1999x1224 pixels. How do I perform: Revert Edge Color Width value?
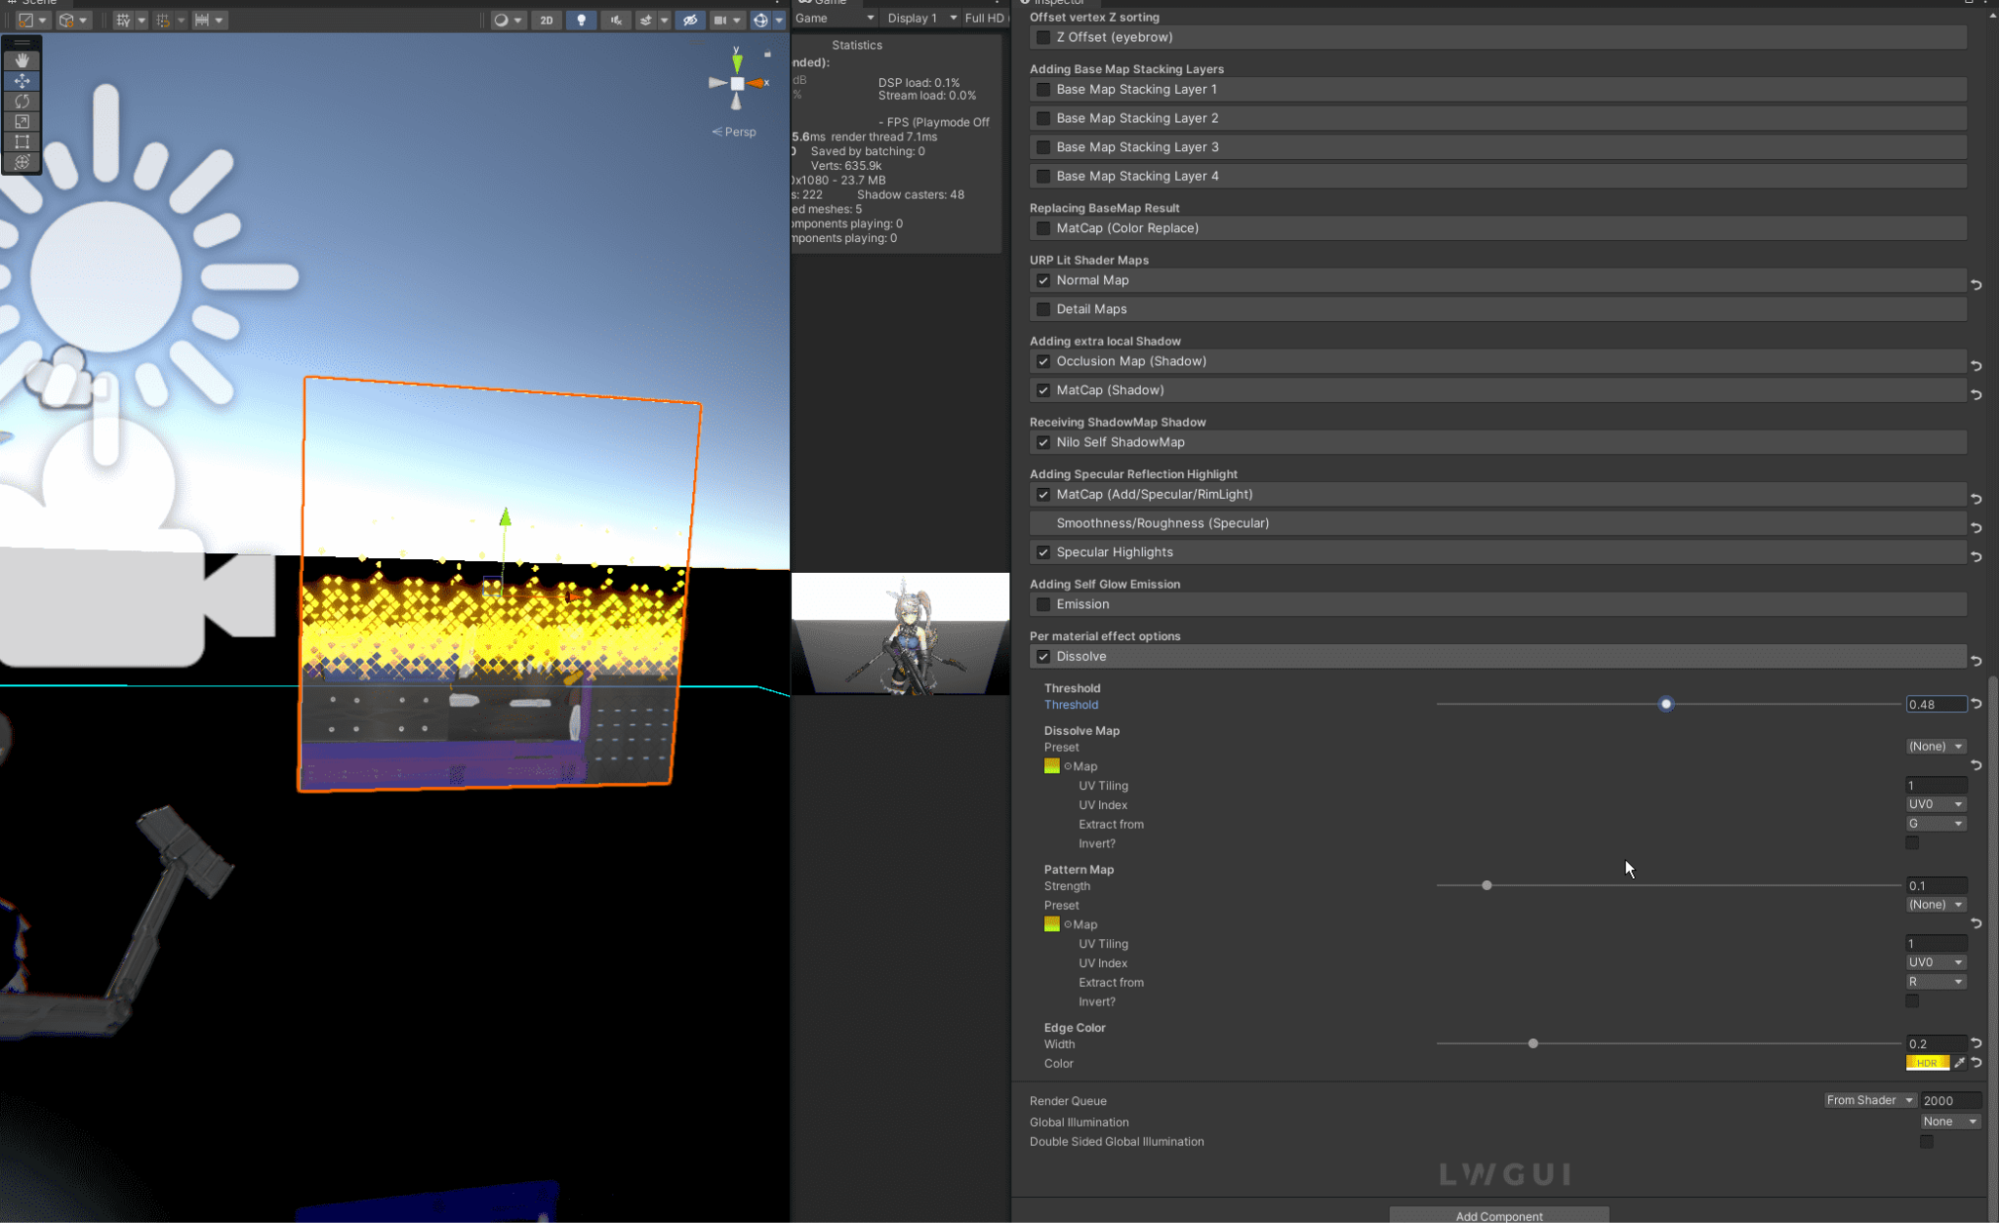coord(1977,1043)
